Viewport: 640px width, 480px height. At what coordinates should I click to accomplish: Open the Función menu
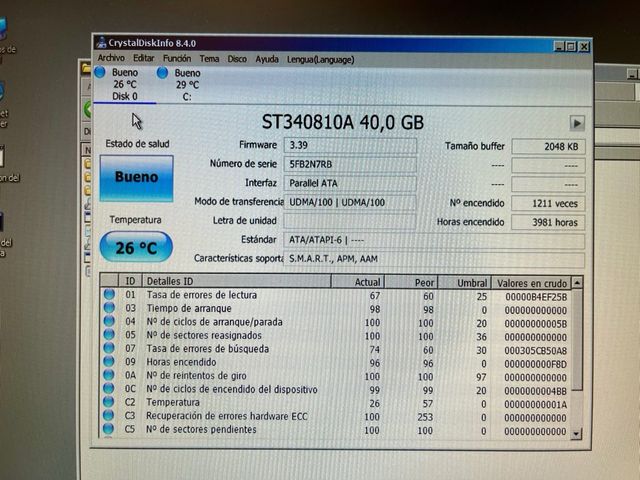[177, 58]
